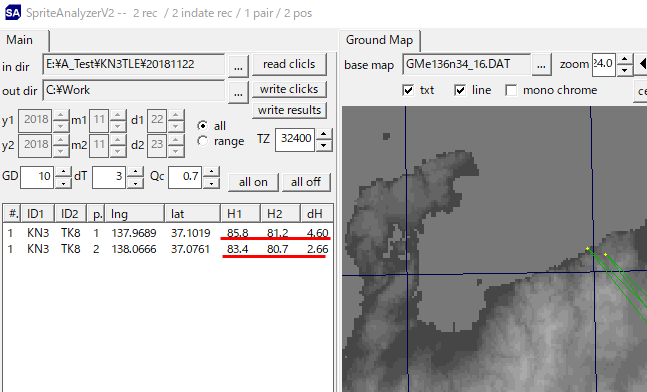Select the range radio button
This screenshot has height=392, width=647.
click(202, 141)
